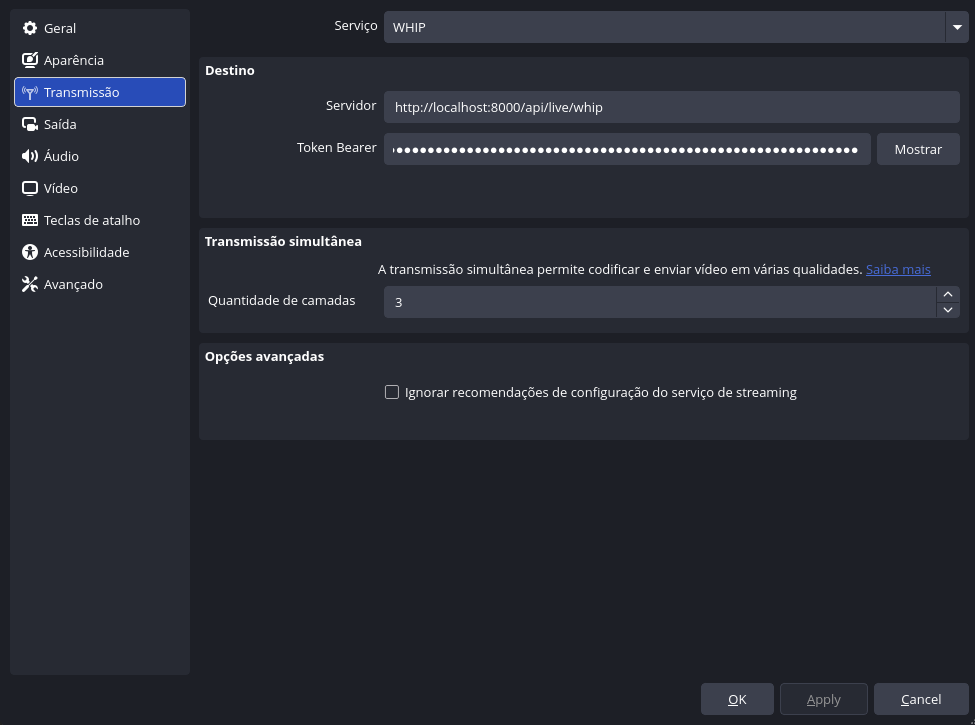Click the Acessibilidade person icon
This screenshot has height=725, width=975.
(29, 252)
